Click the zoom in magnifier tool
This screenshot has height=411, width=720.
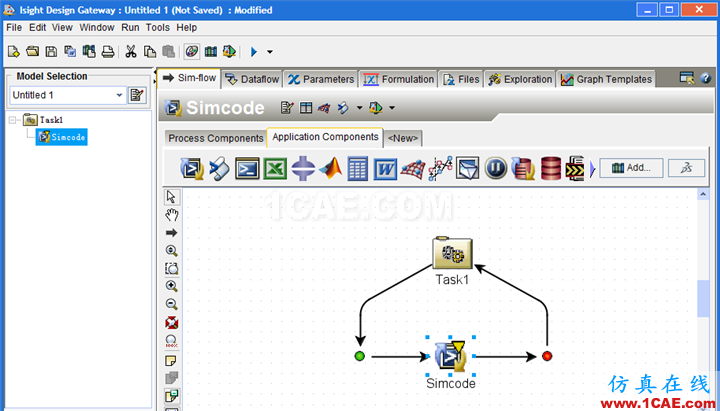172,286
